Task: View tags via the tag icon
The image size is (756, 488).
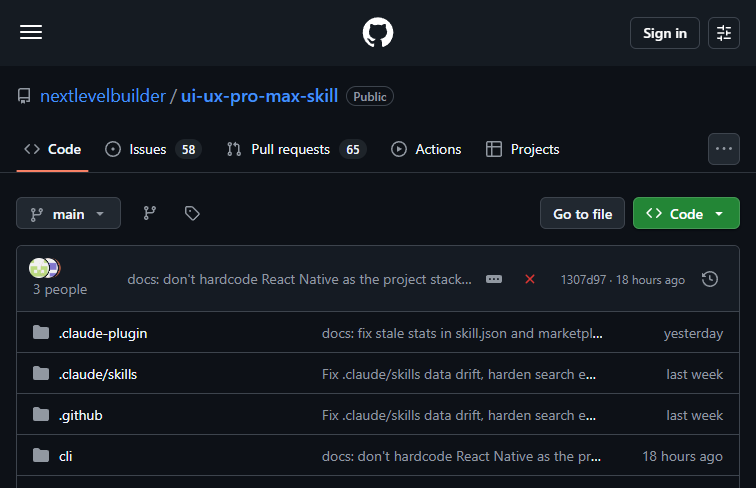Action: point(192,213)
